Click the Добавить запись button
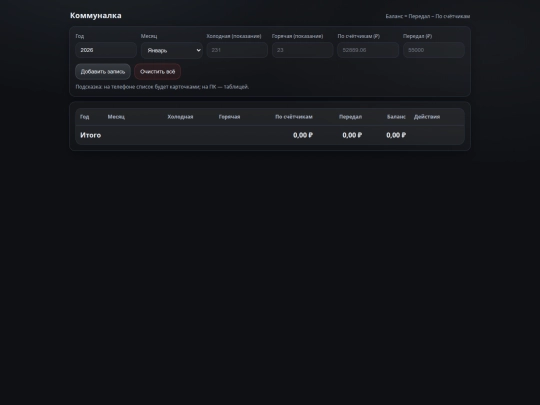The height and width of the screenshot is (405, 540). (x=103, y=72)
